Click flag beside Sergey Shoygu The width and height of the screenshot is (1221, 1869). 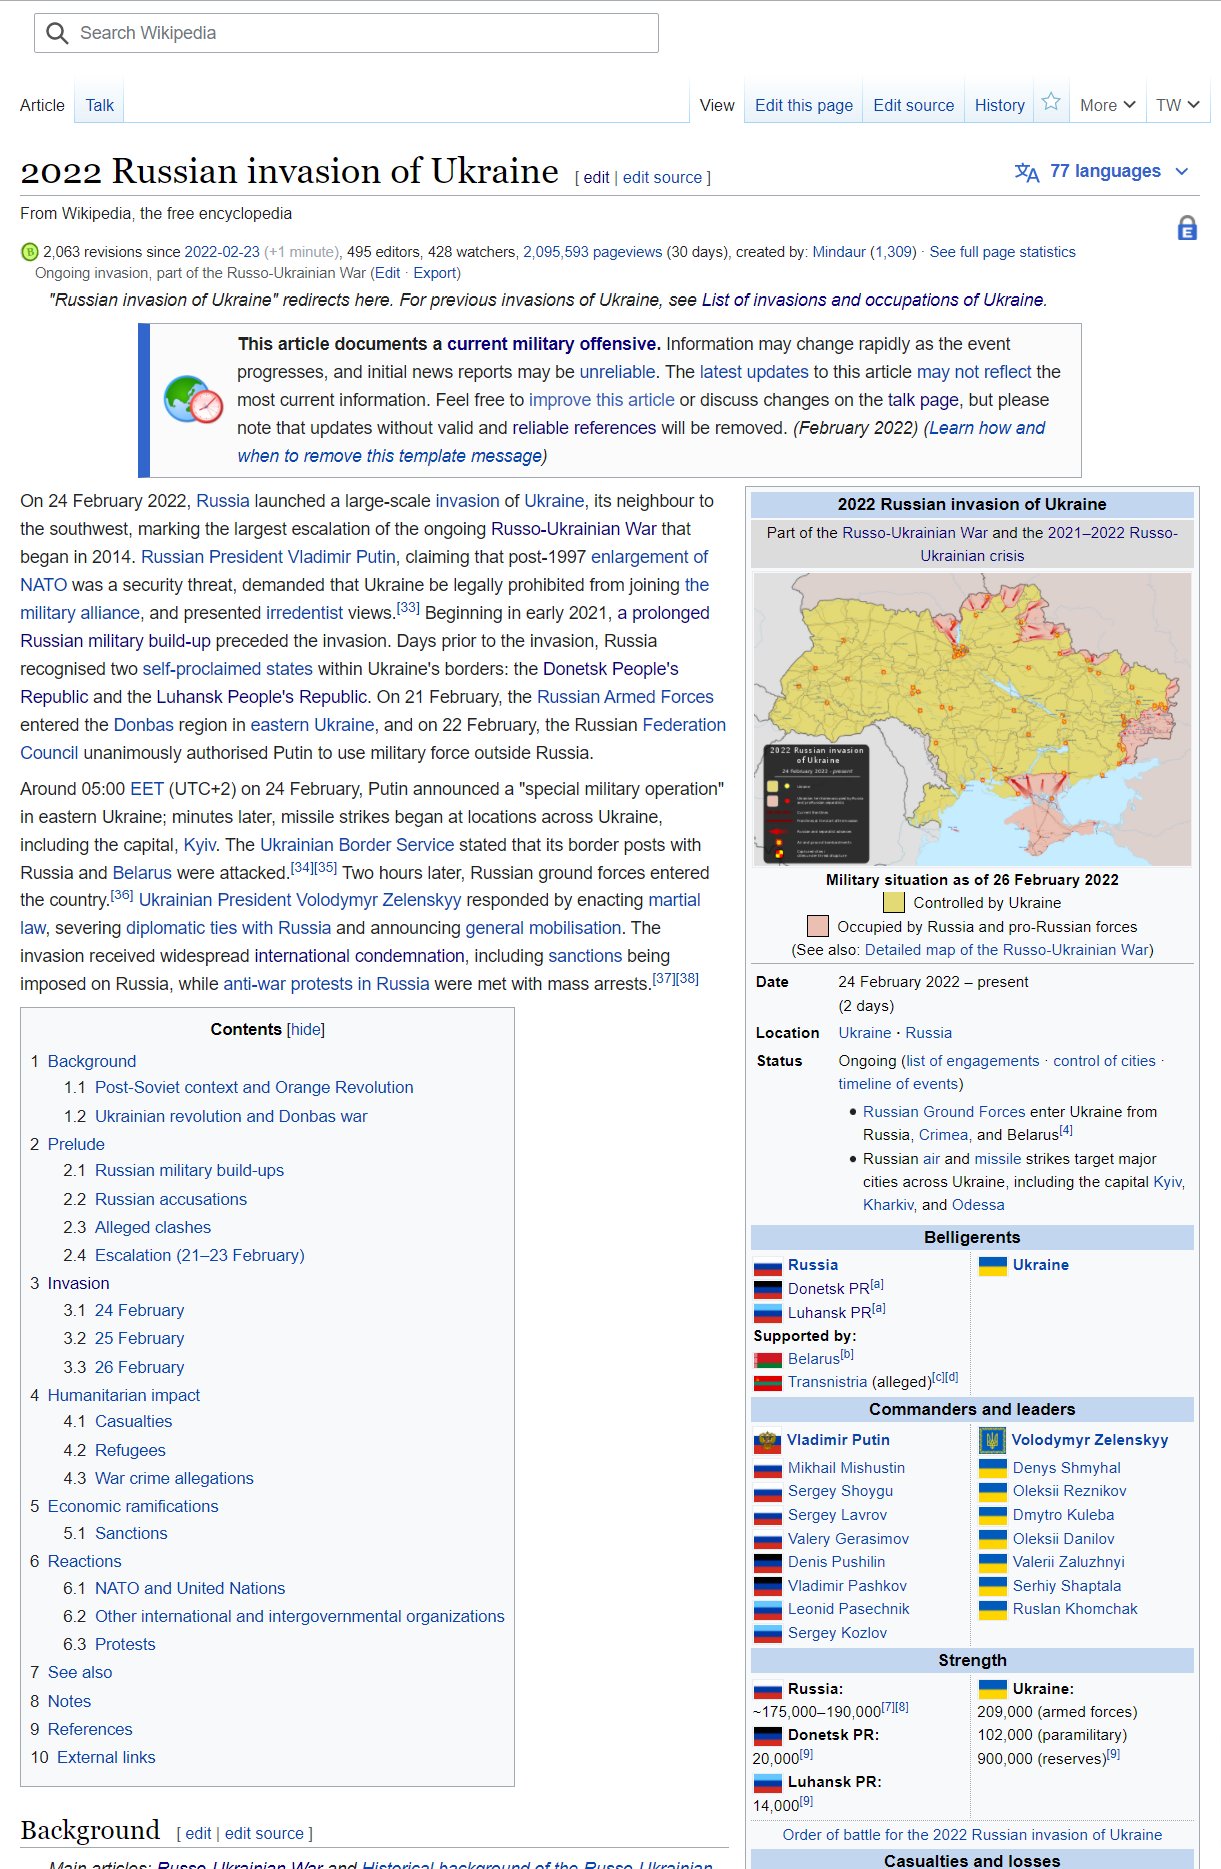768,1492
